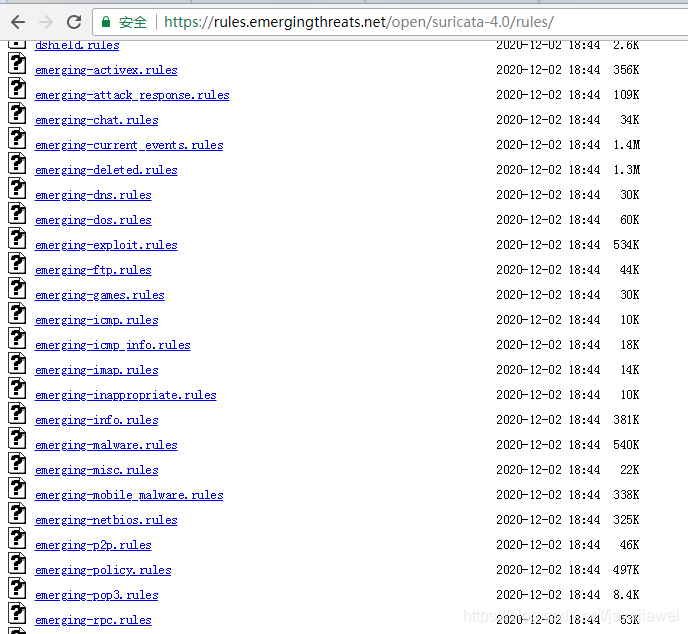Click file icon beside emerging-p2p.rules
Image resolution: width=688 pixels, height=634 pixels.
17,538
